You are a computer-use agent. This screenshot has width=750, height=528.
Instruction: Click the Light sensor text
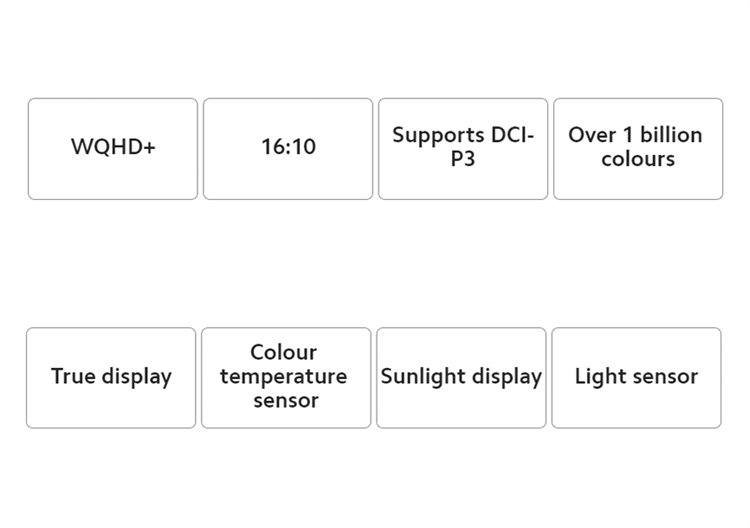[636, 377]
